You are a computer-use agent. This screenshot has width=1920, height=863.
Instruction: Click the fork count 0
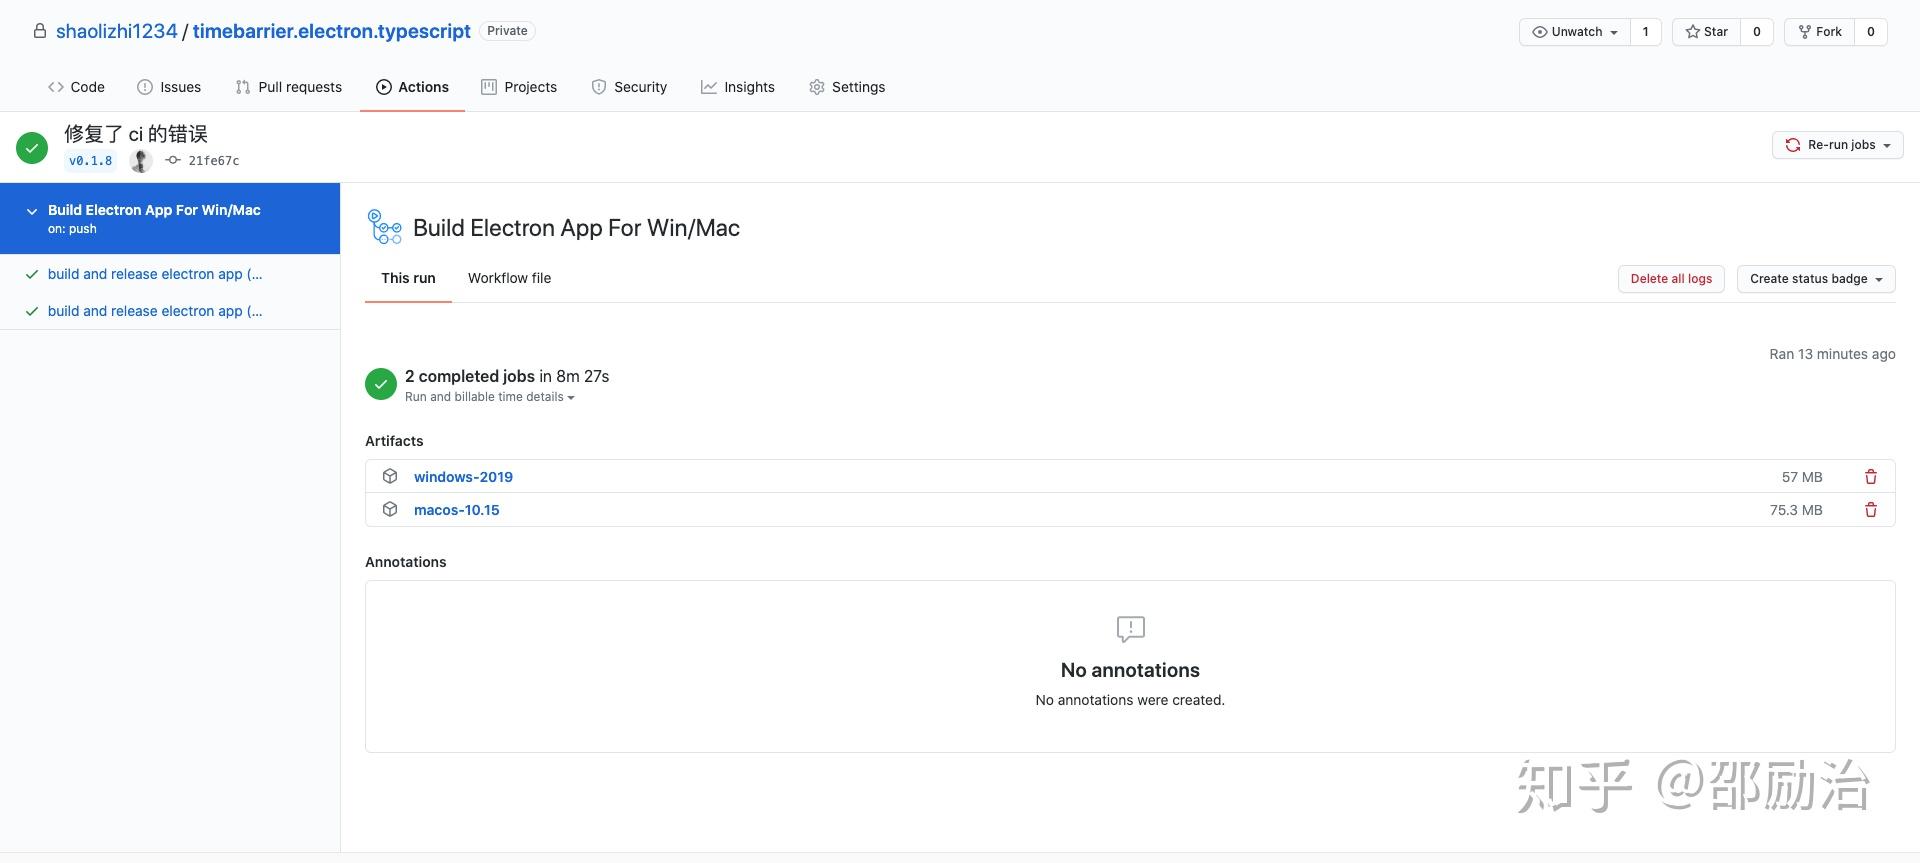pos(1870,32)
